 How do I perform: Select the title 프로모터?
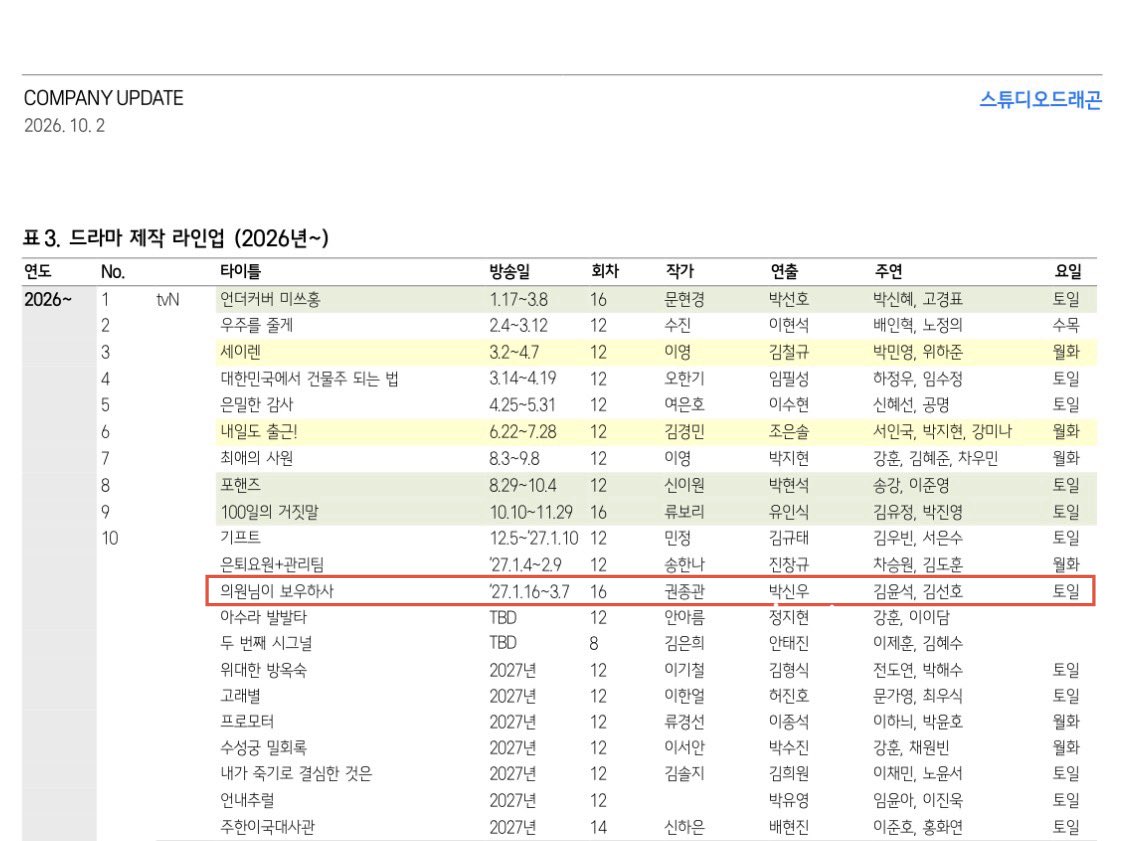[x=247, y=721]
